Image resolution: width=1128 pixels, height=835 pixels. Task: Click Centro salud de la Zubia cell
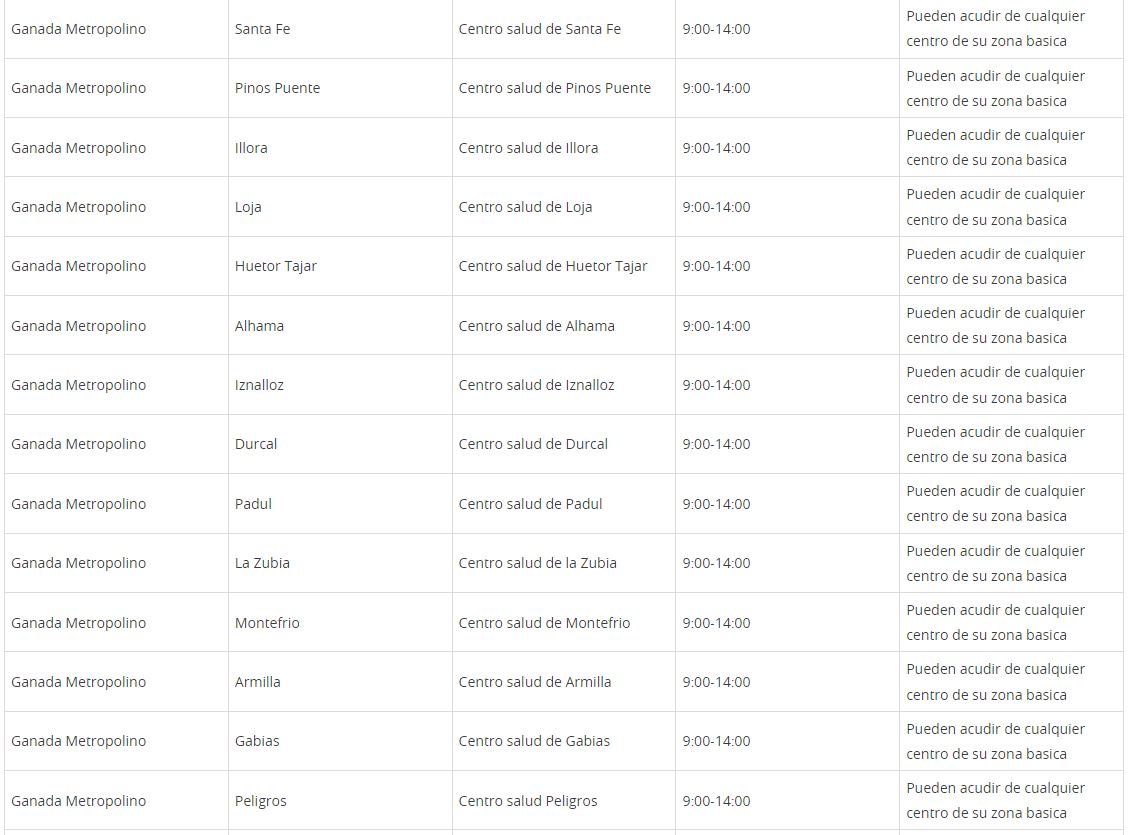point(537,563)
